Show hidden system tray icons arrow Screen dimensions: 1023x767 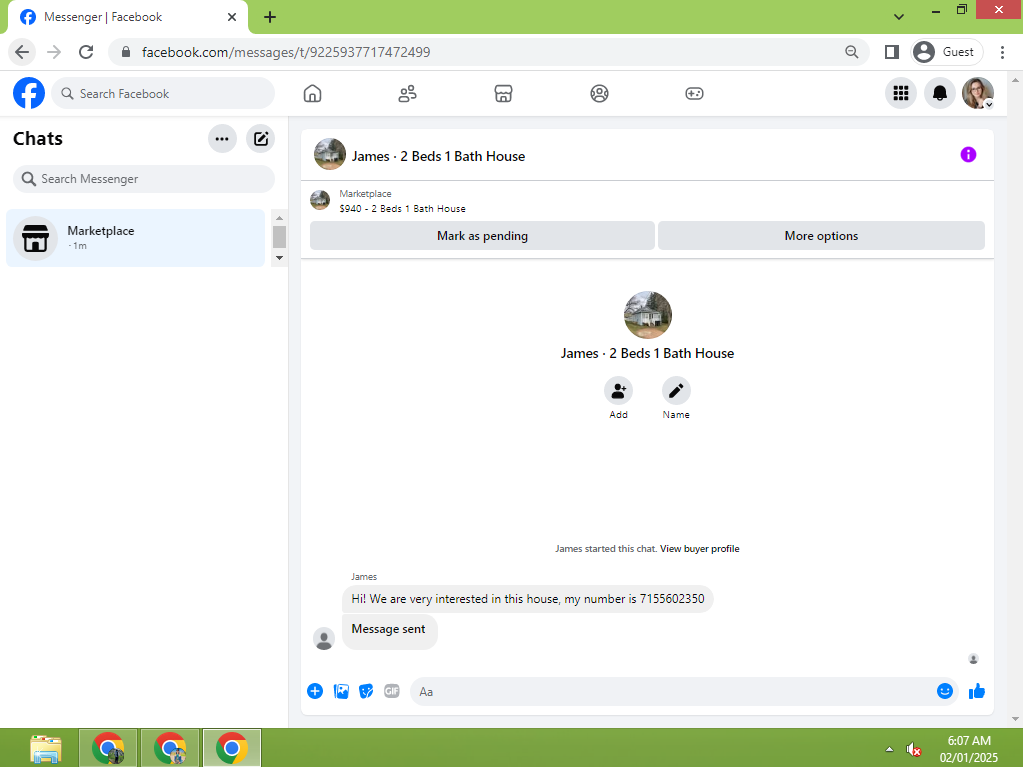[x=889, y=749]
